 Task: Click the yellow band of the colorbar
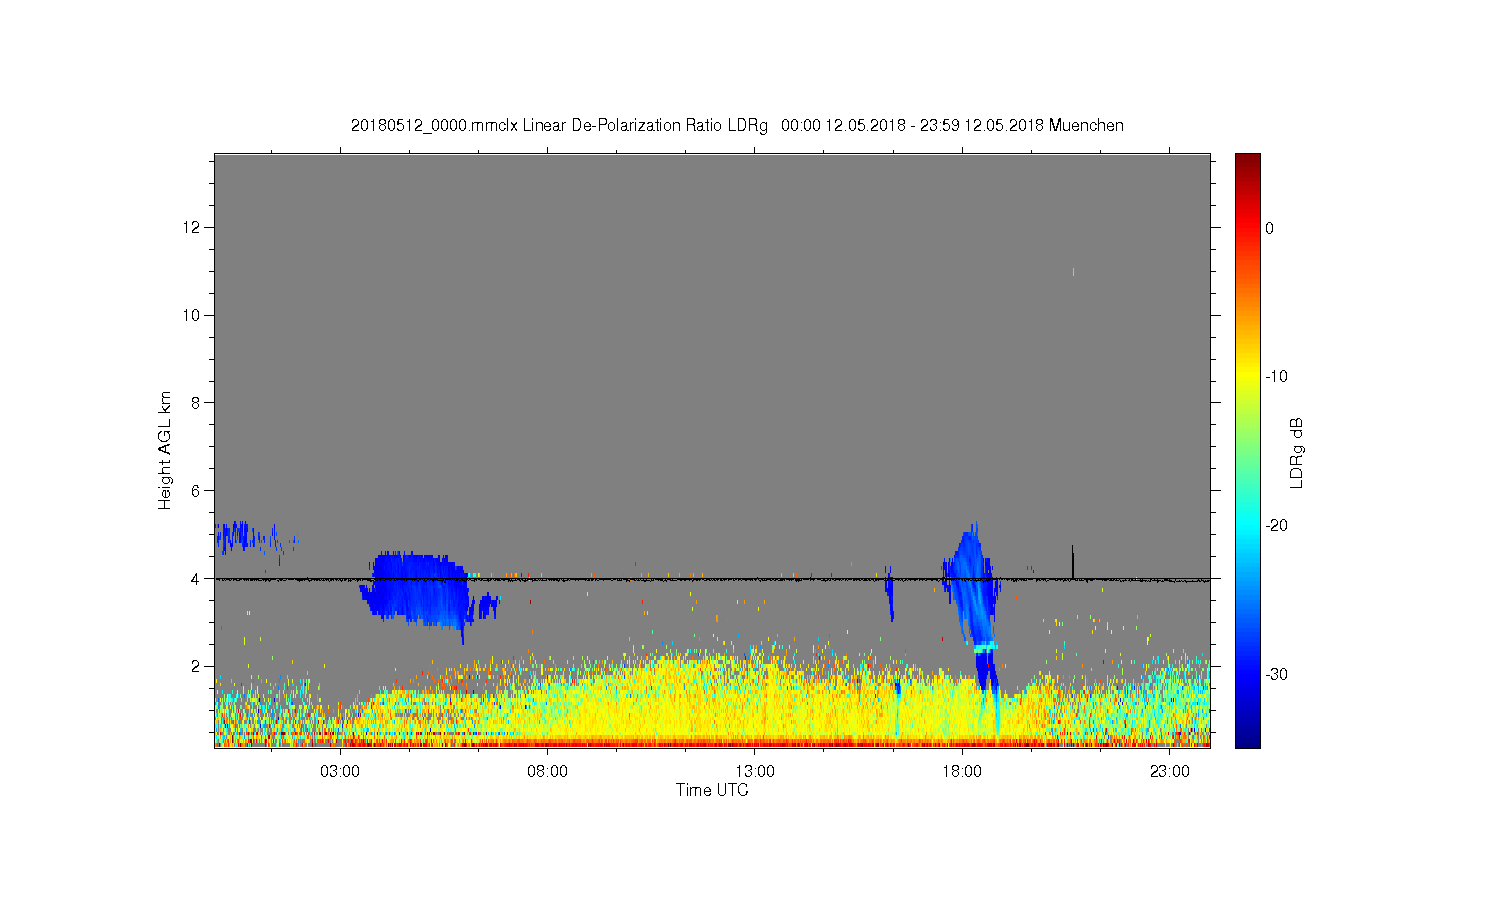click(x=1247, y=377)
